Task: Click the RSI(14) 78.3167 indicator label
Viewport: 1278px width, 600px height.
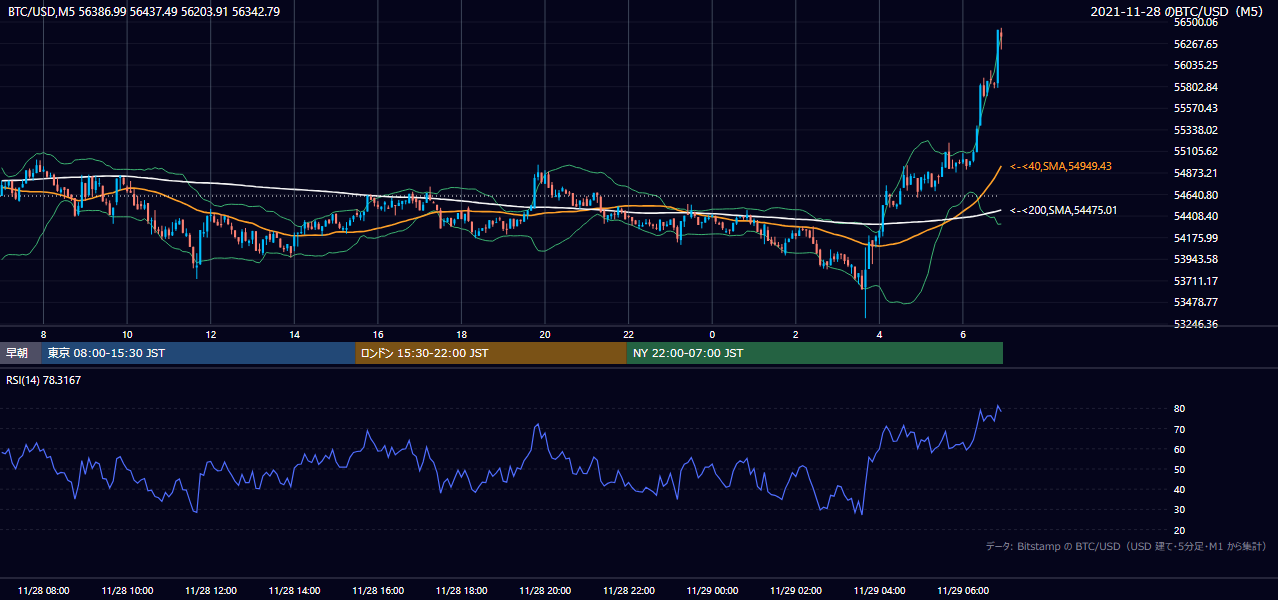Action: (x=45, y=380)
